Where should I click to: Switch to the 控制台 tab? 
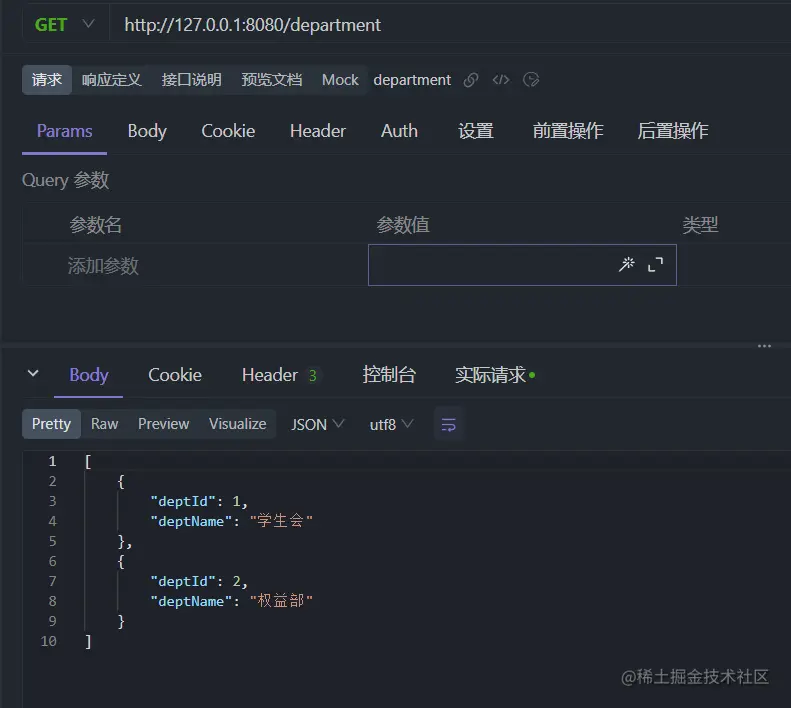coord(389,375)
